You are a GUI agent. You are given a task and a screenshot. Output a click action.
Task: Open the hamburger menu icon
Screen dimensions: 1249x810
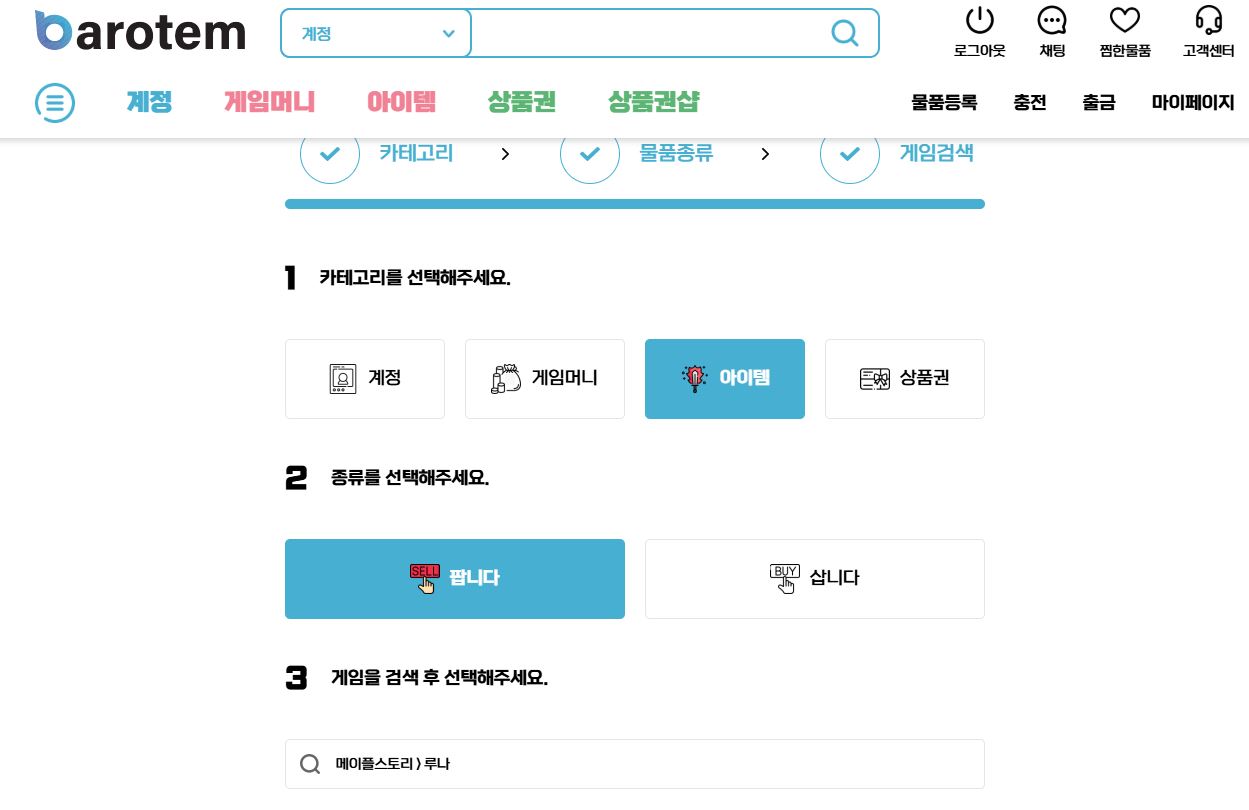click(55, 103)
